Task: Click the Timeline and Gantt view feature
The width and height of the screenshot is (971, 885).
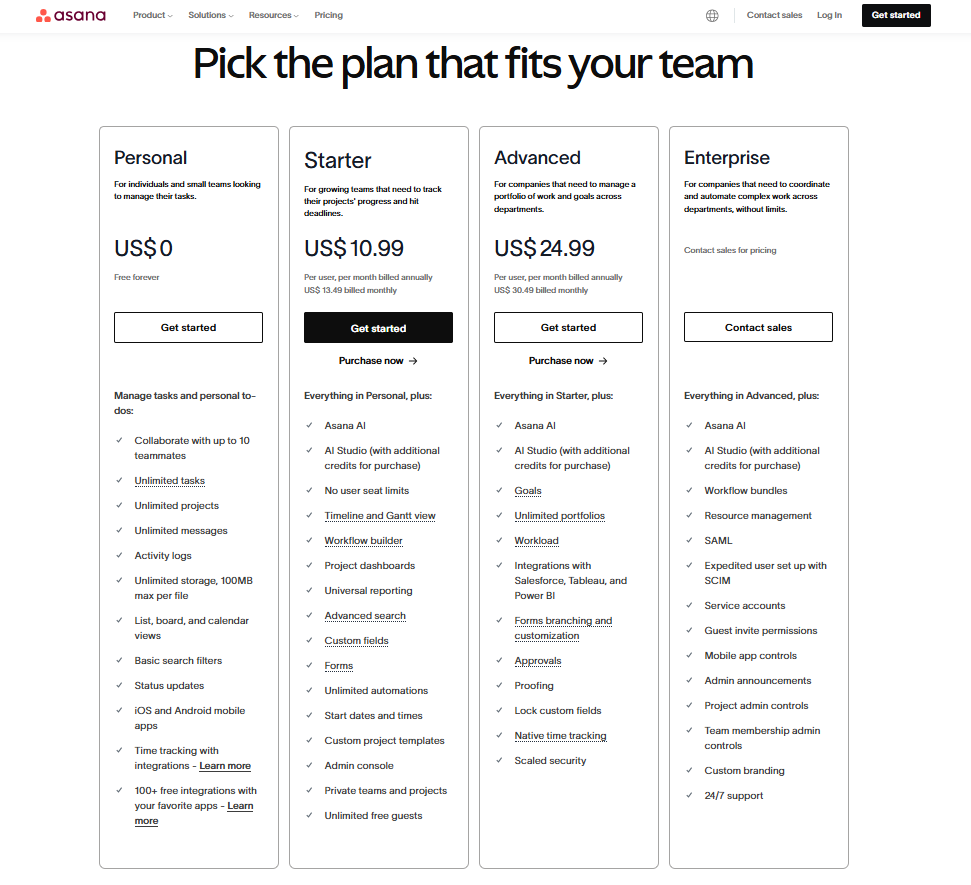Action: pos(380,516)
